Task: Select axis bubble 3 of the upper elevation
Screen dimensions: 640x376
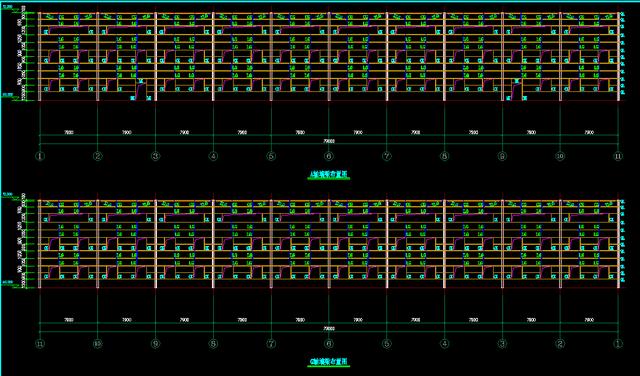Action: (x=156, y=156)
